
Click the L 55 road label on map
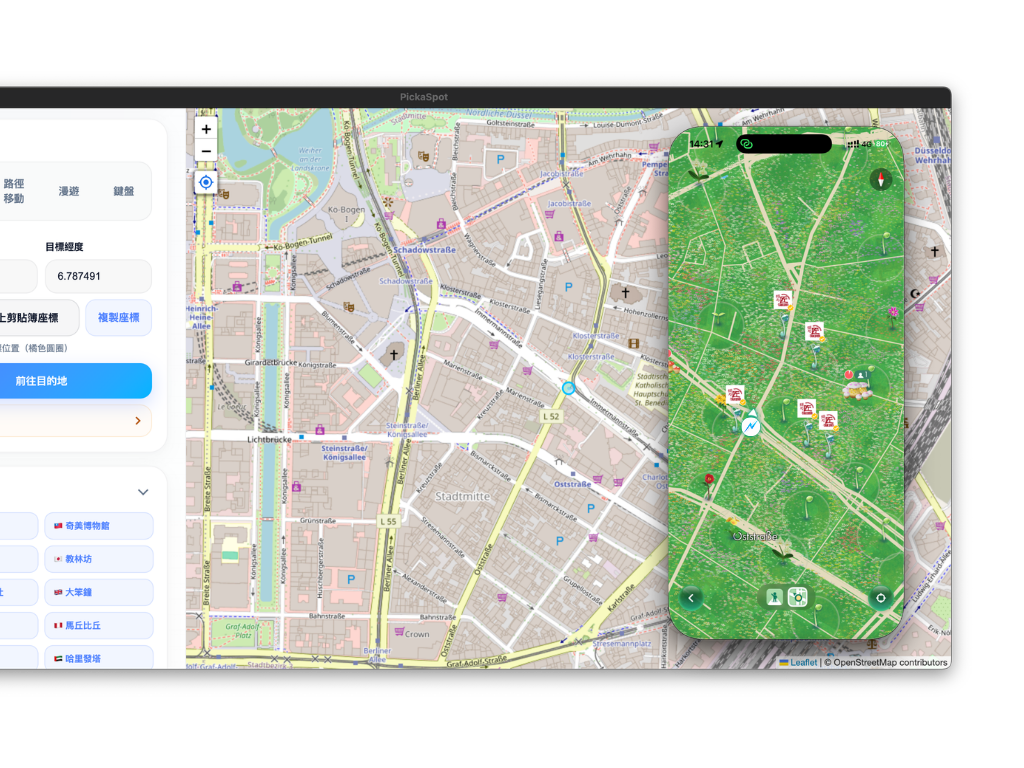click(388, 521)
